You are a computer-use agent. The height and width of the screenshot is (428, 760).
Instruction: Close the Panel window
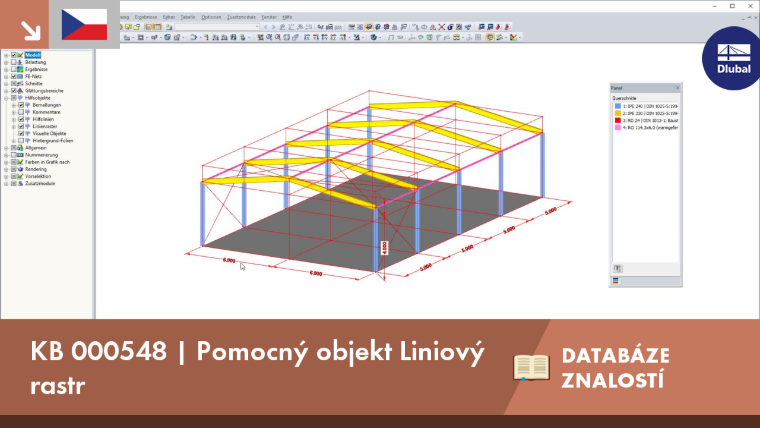tap(677, 88)
